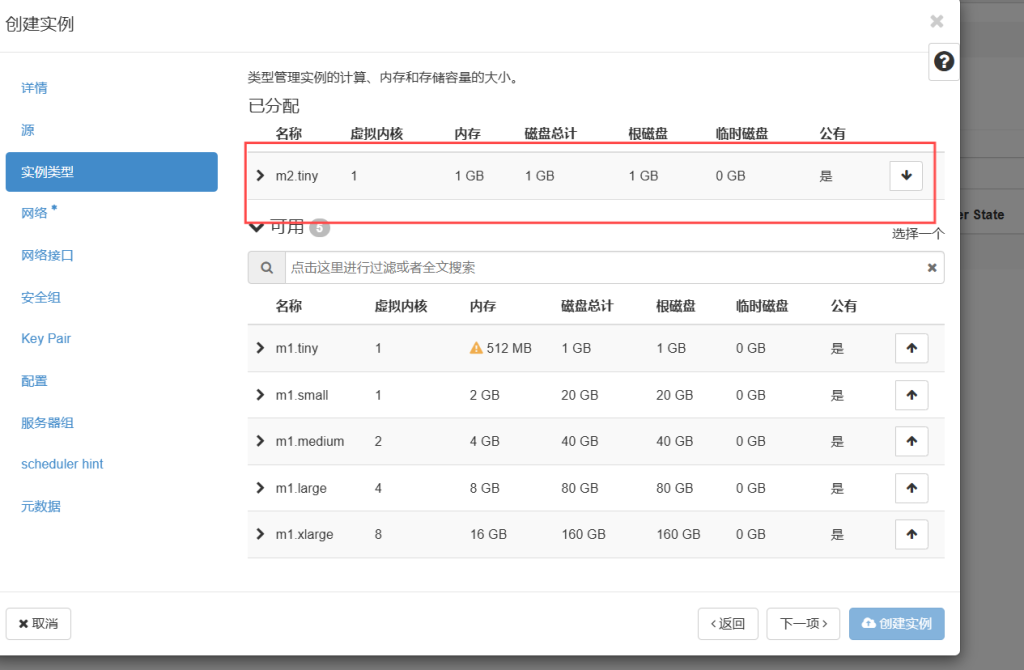Open the help question mark icon
This screenshot has width=1024, height=670.
943,62
